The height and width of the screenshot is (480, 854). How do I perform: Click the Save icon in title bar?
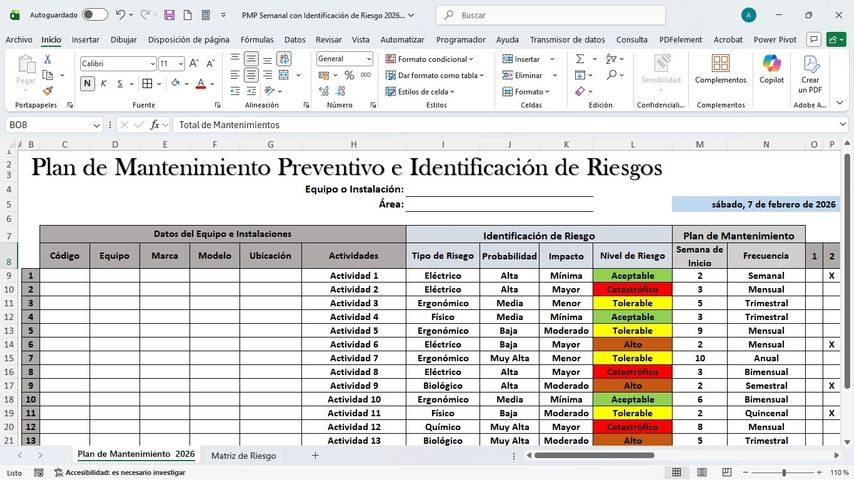(169, 15)
